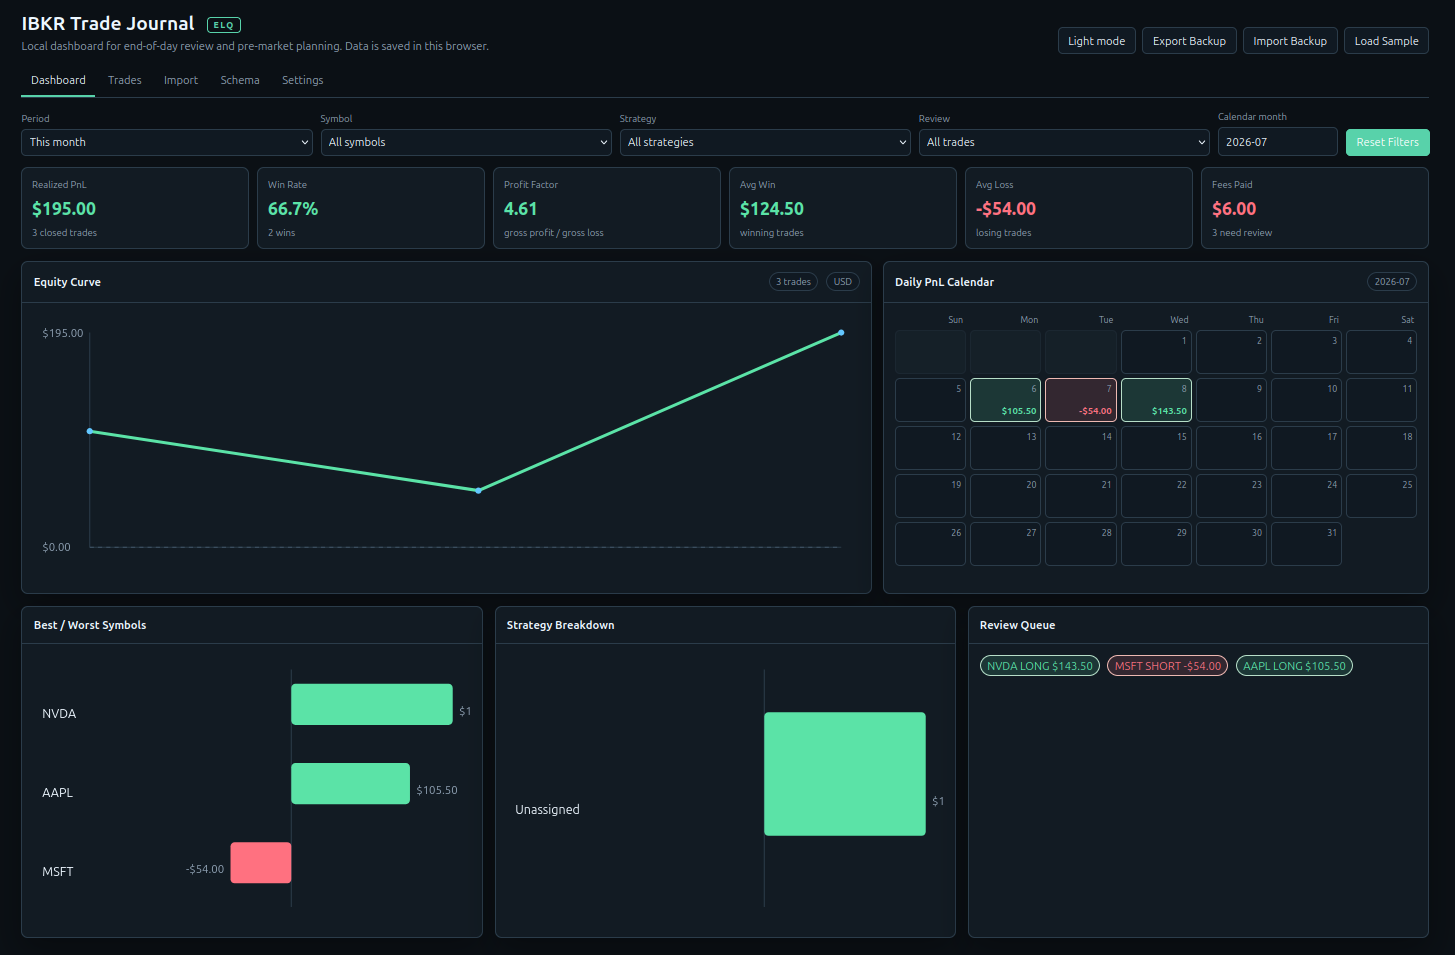1455x955 pixels.
Task: Expand the Strategy dropdown
Action: pos(765,142)
